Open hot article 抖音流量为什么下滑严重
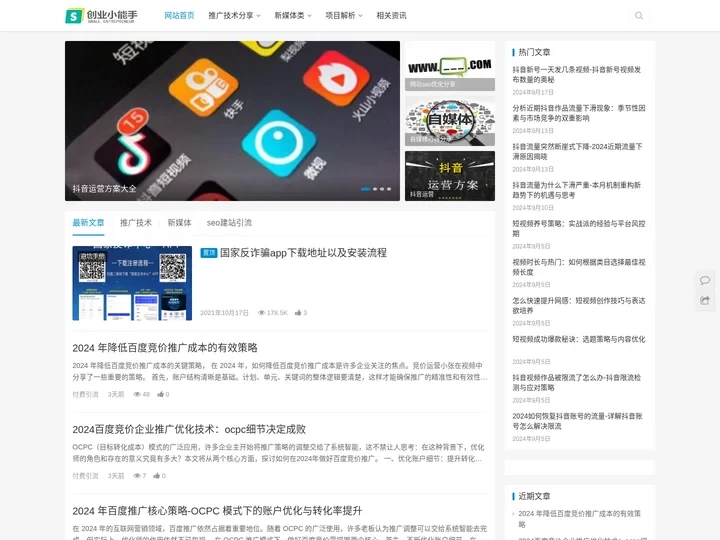The height and width of the screenshot is (540, 720). point(577,190)
